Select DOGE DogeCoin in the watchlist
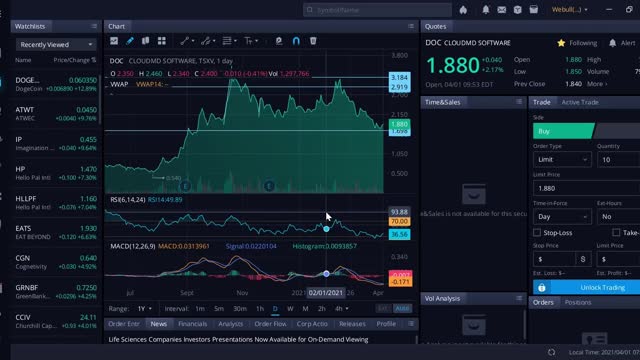The image size is (640, 360). (x=56, y=84)
